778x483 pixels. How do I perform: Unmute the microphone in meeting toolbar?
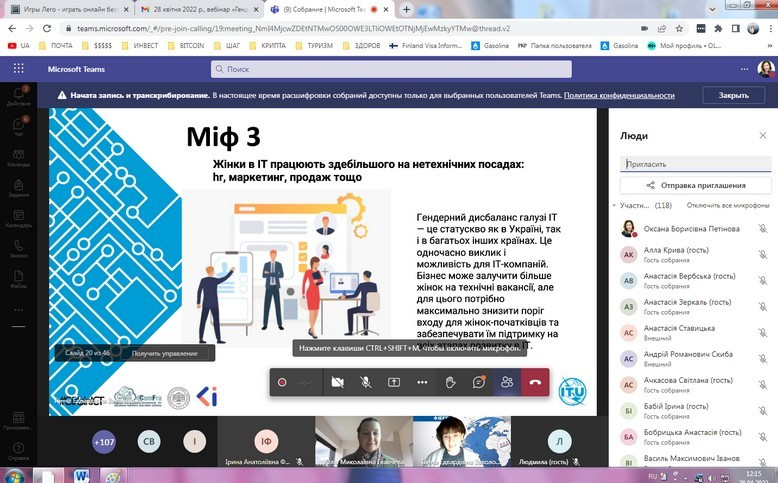coord(366,382)
